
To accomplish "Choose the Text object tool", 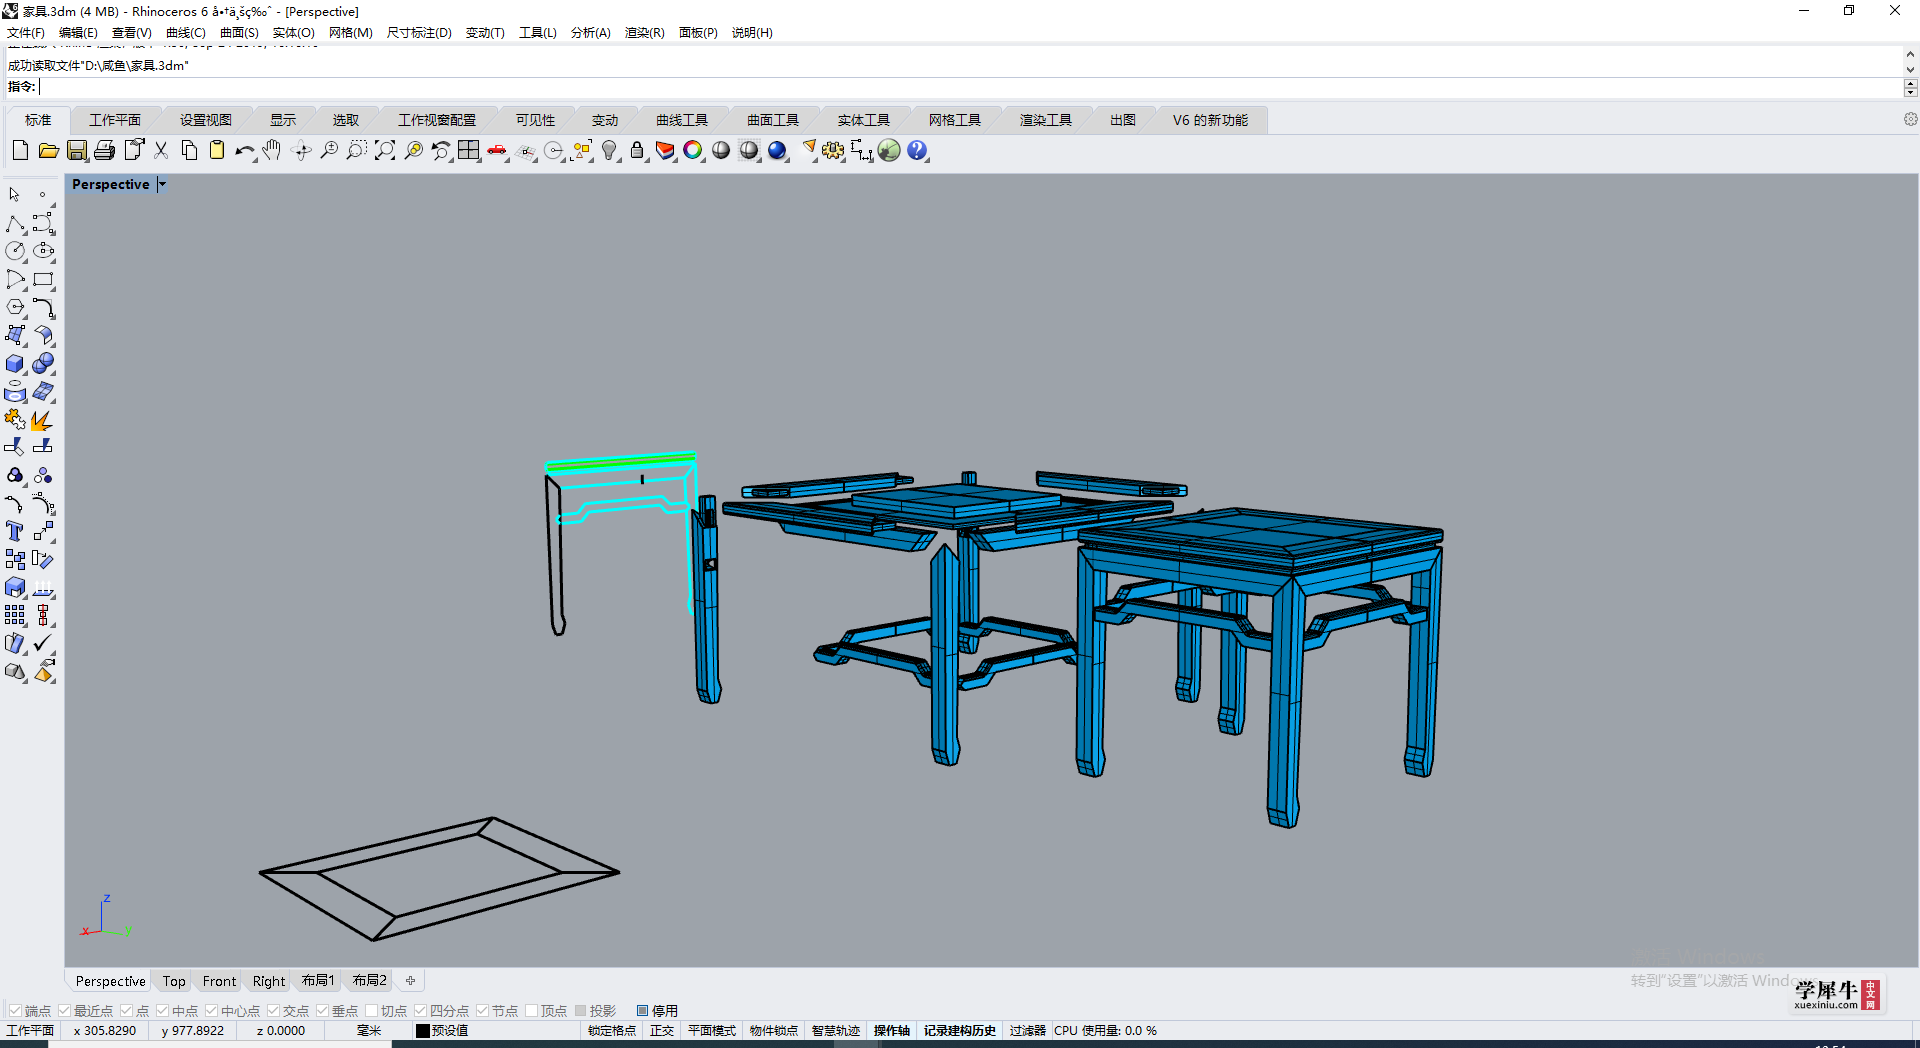I will tap(15, 532).
